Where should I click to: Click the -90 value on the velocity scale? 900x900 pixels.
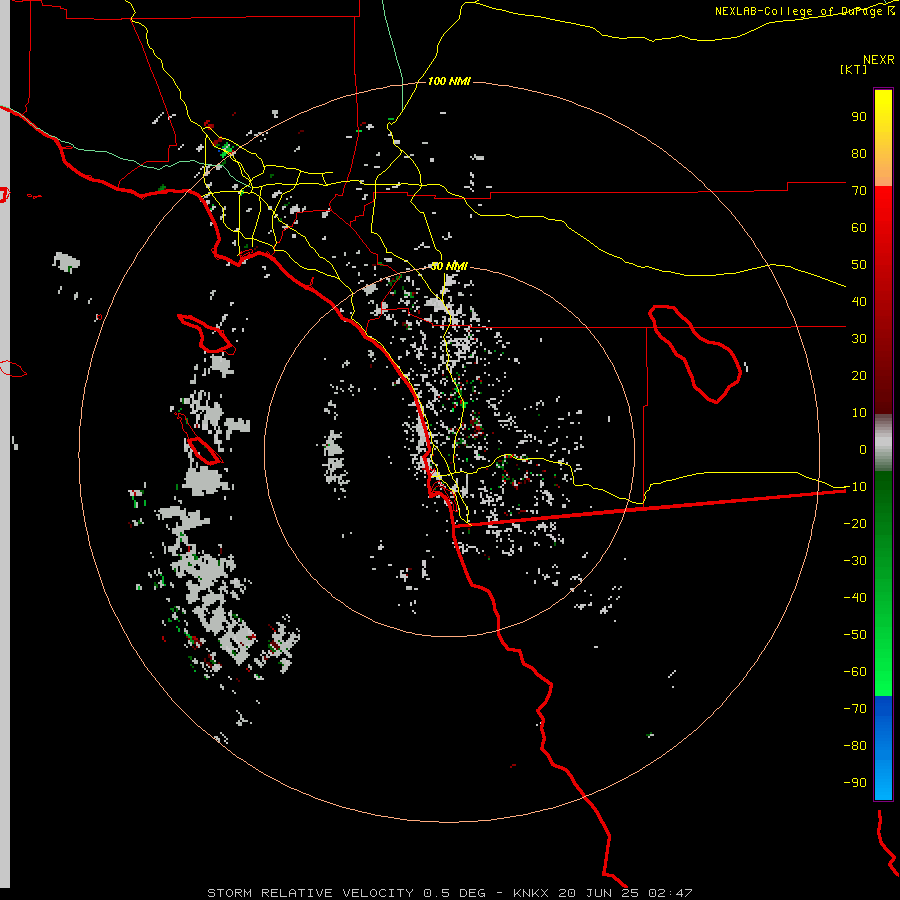pyautogui.click(x=855, y=783)
